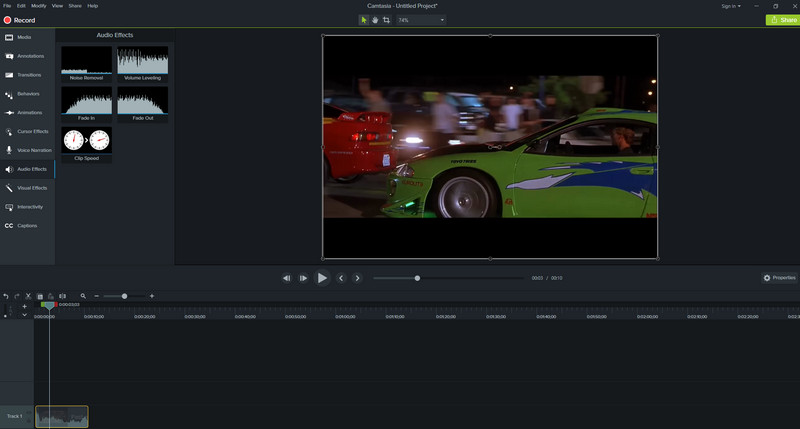The height and width of the screenshot is (429, 800).
Task: Select the Fade In effect
Action: [x=86, y=104]
